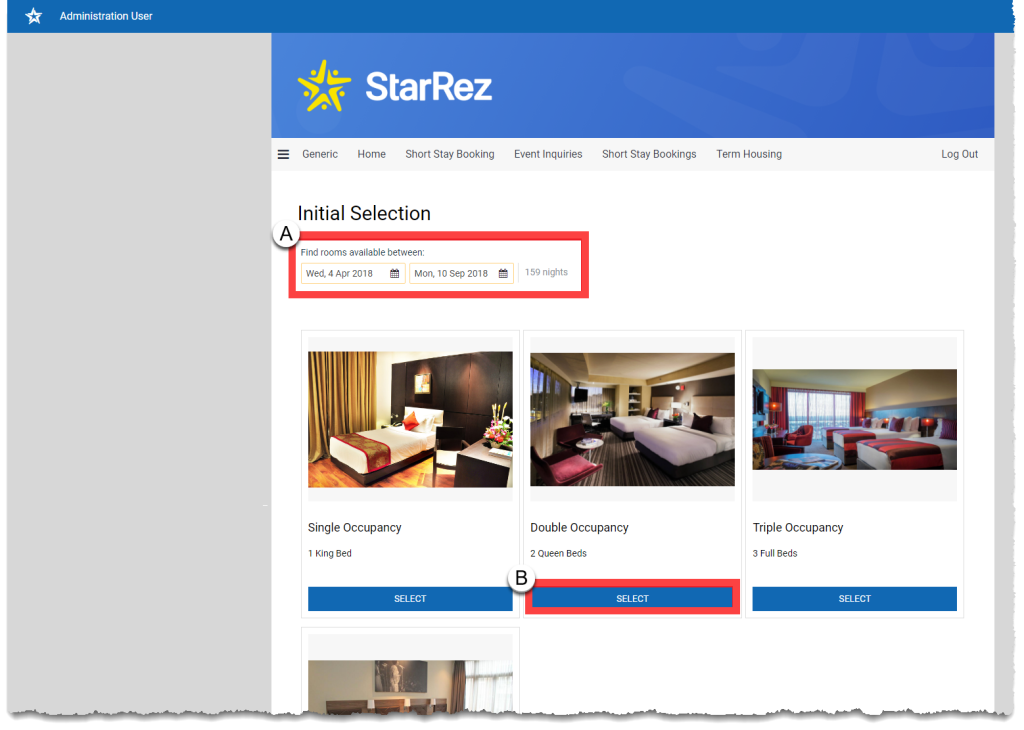Click the star icon in top bar
Screen dimensions: 1024x730
(34, 16)
